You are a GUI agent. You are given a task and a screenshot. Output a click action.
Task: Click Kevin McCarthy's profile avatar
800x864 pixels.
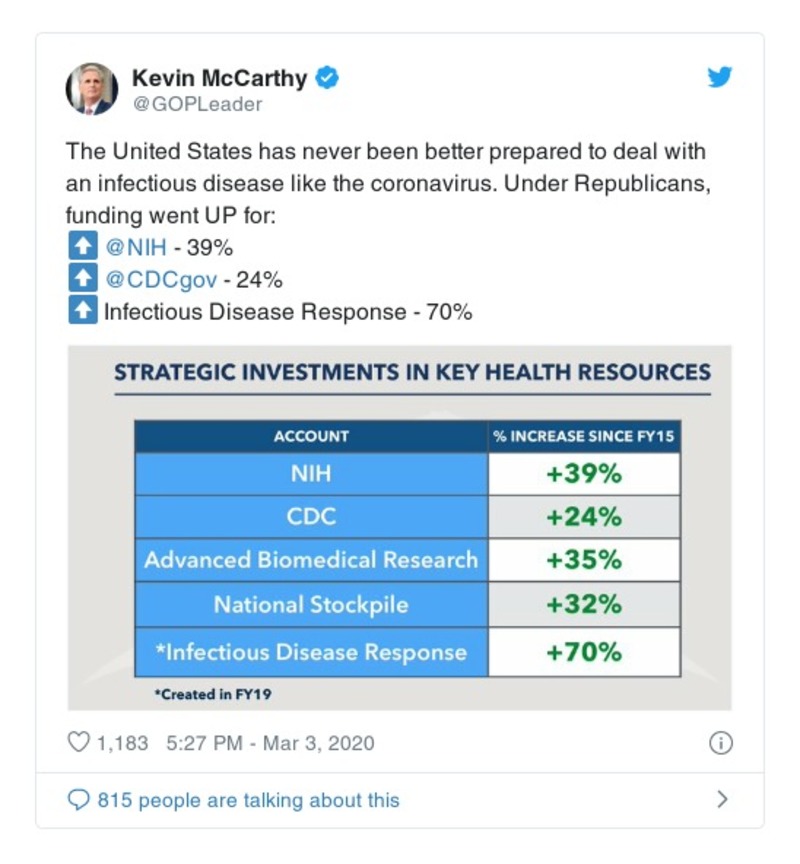[92, 88]
